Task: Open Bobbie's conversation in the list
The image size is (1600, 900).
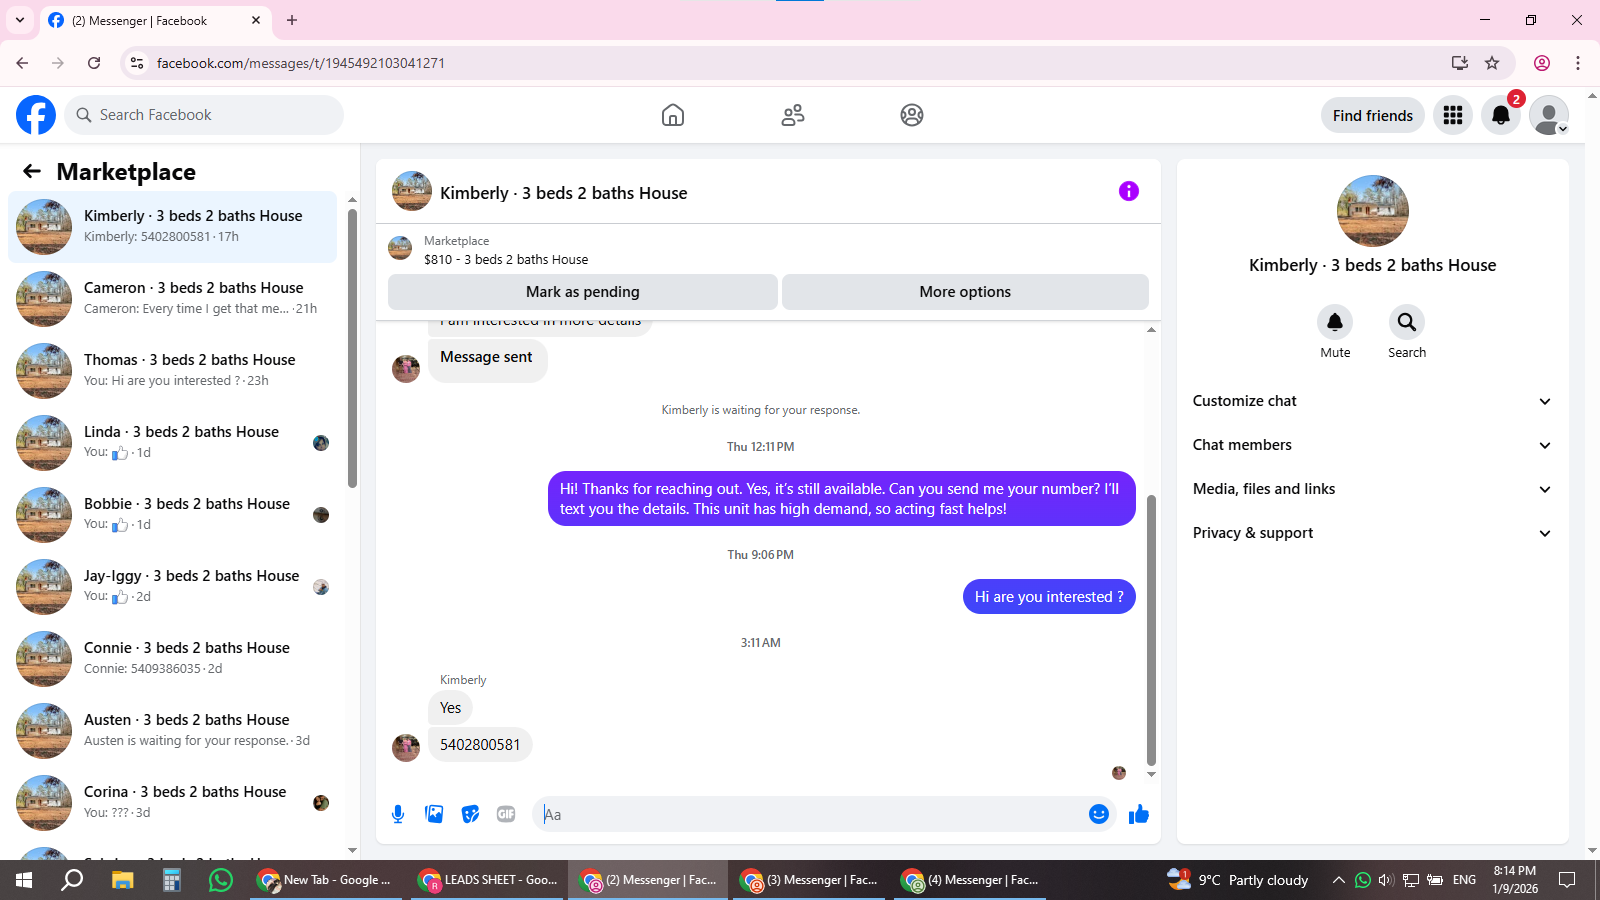Action: 172,514
